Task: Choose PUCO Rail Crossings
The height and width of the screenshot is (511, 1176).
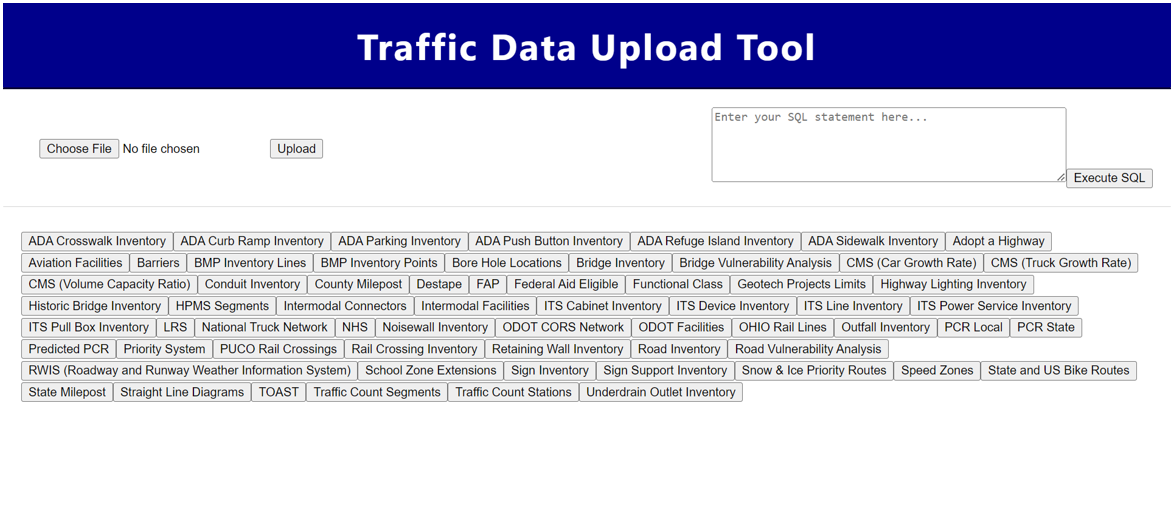Action: pos(278,350)
